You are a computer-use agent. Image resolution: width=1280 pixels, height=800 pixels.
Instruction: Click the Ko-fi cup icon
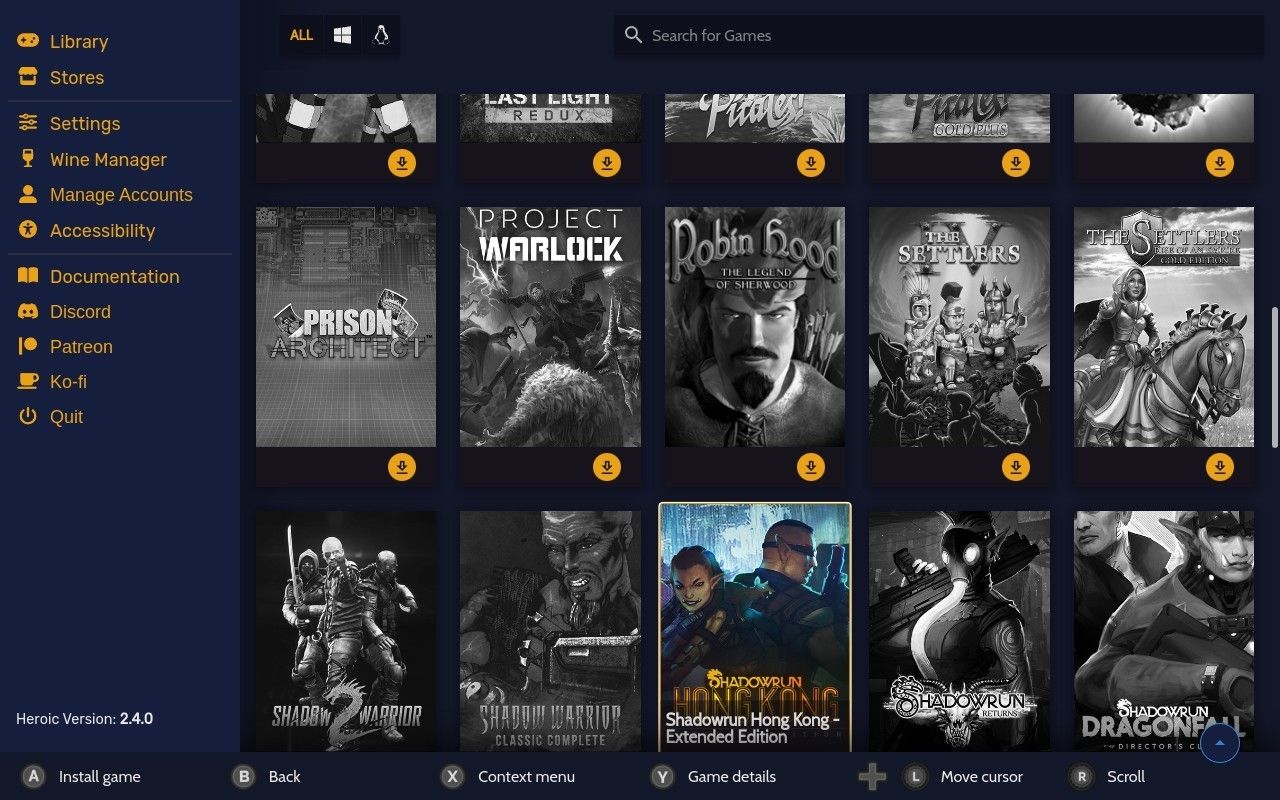(27, 381)
